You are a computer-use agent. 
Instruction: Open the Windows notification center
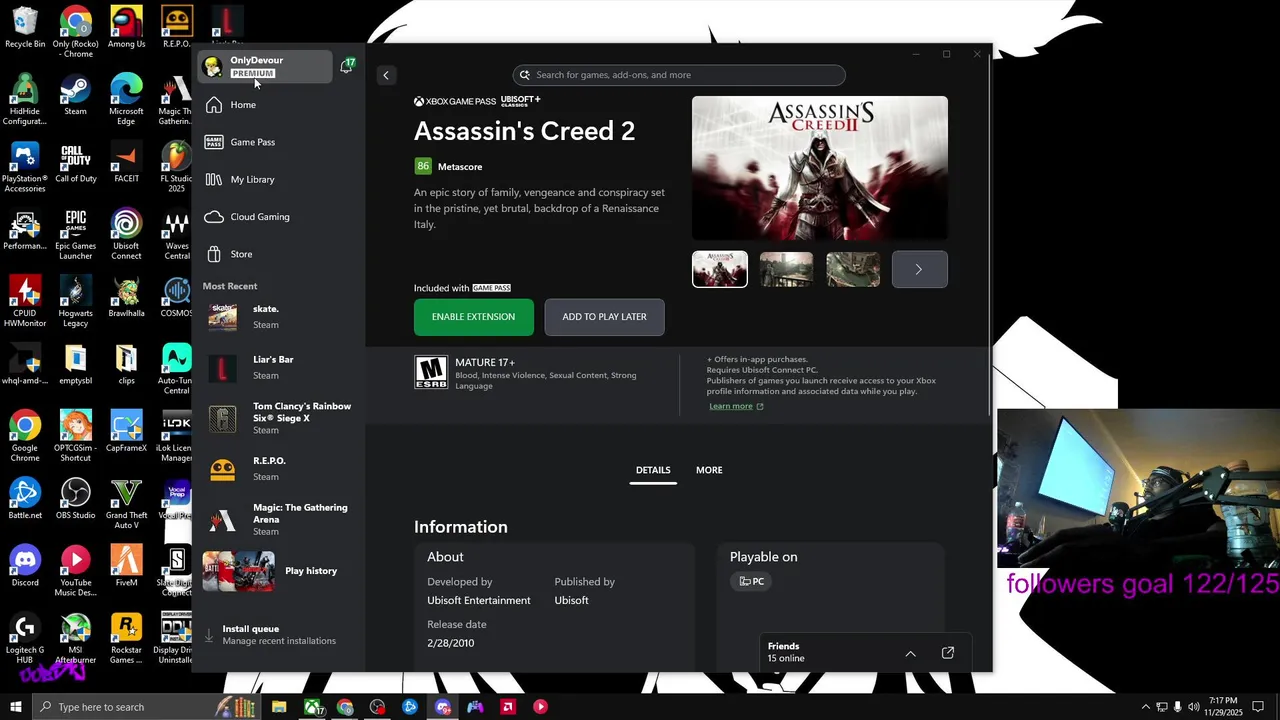click(x=1258, y=707)
